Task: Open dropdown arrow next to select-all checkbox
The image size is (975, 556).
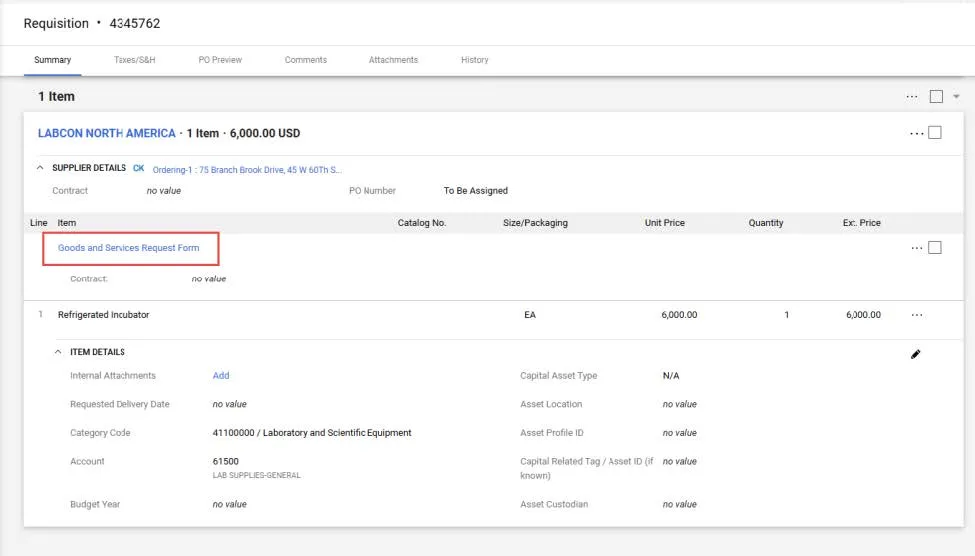Action: (x=956, y=96)
